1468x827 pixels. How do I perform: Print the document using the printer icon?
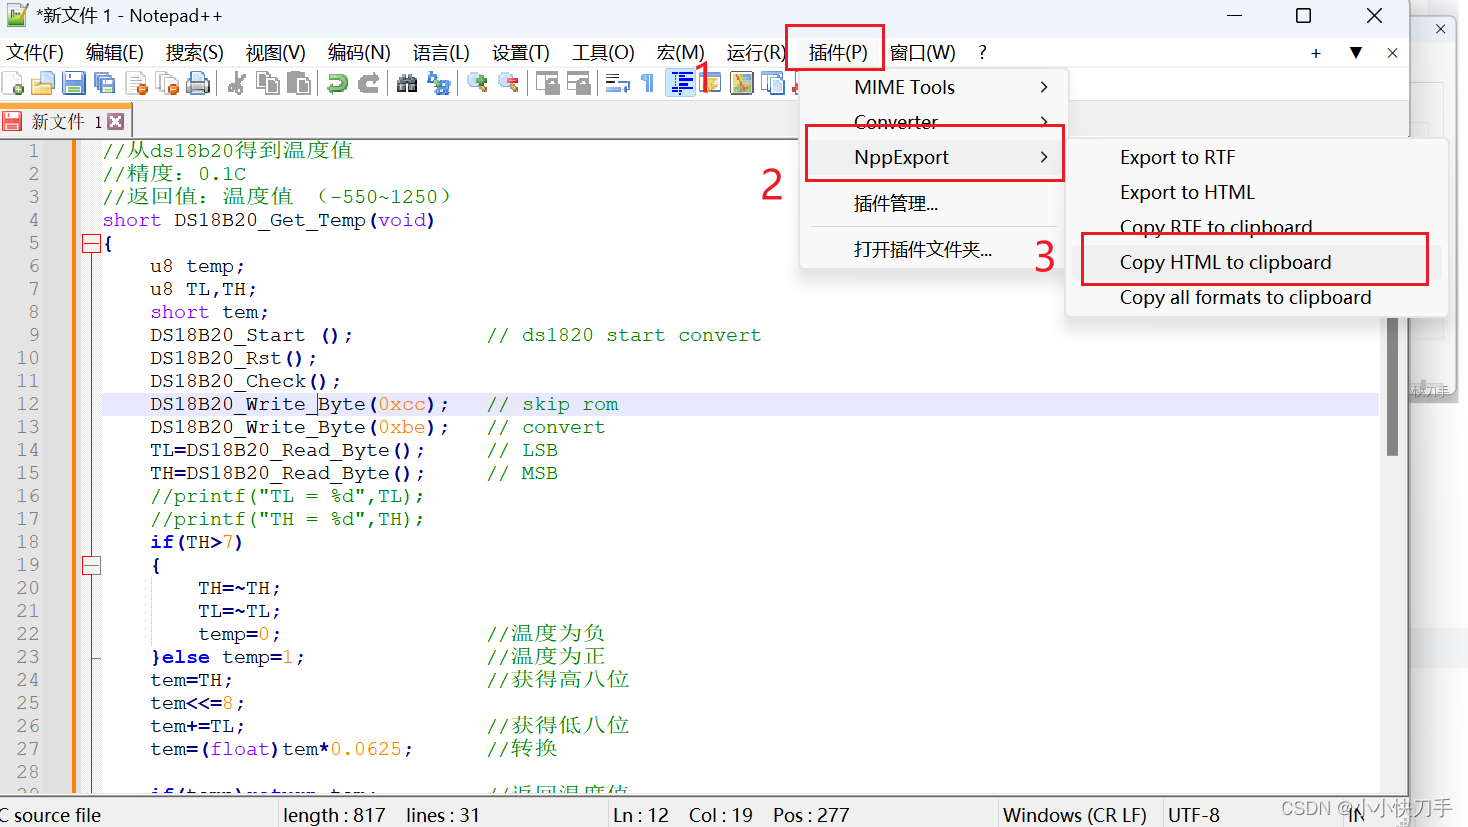coord(198,83)
